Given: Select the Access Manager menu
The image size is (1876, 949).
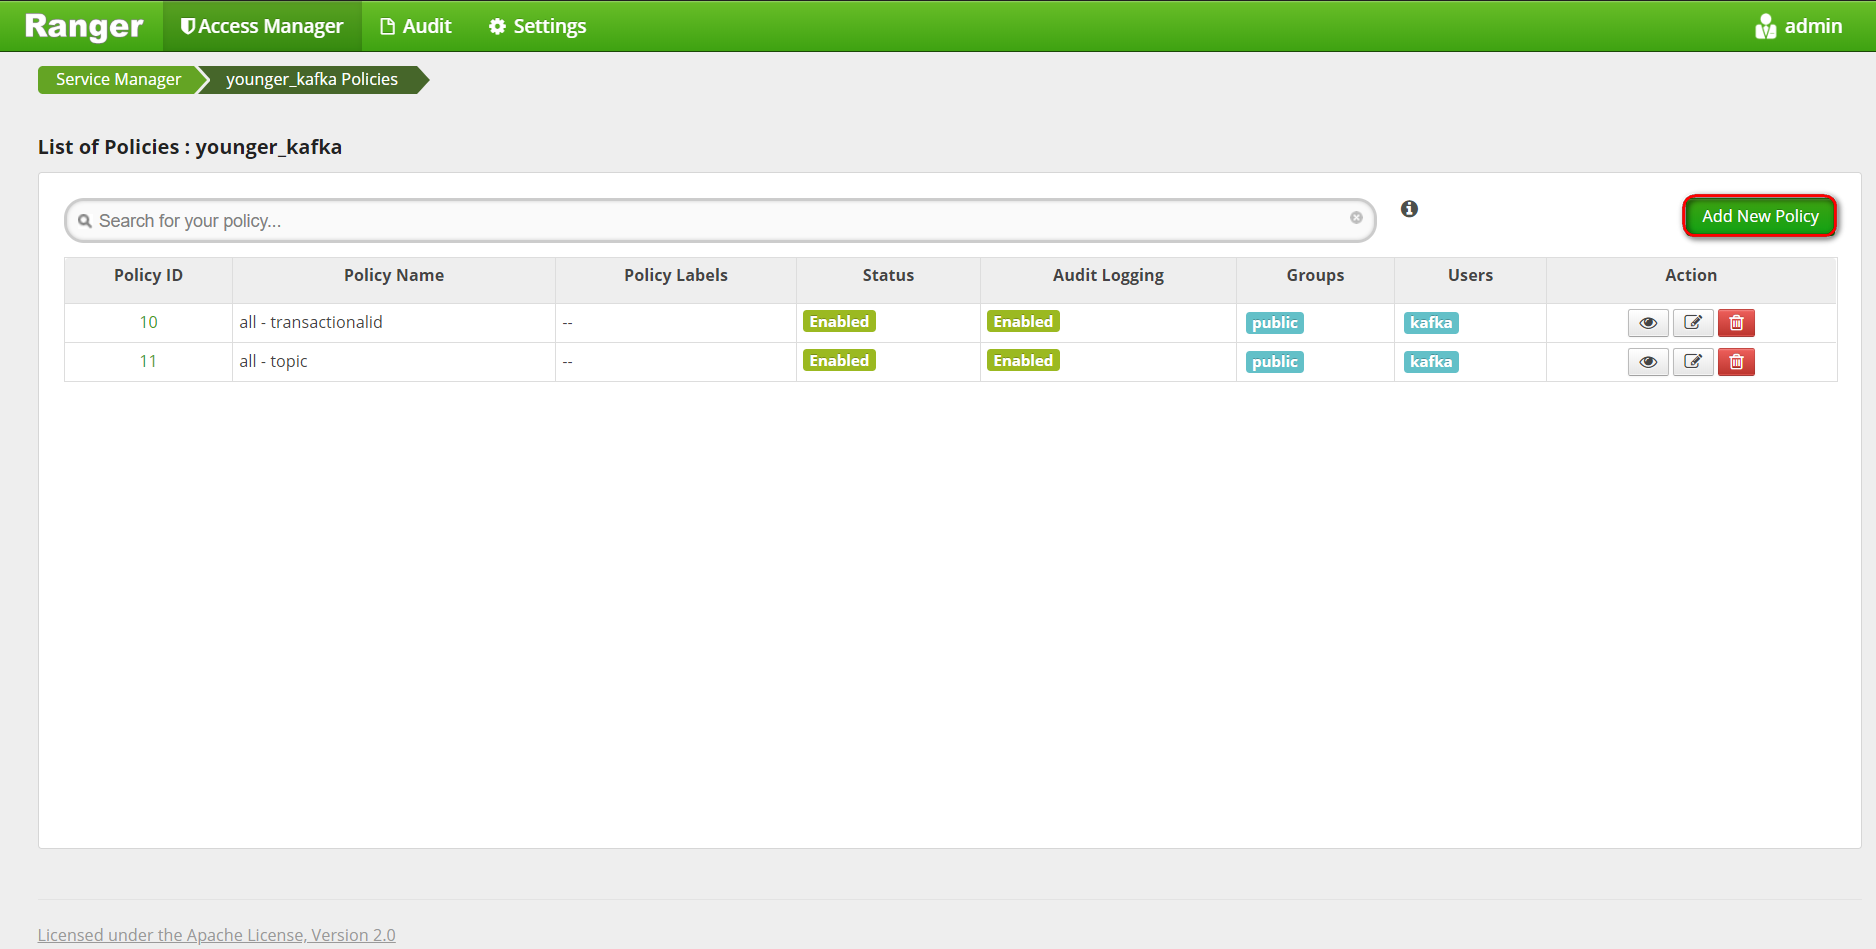Looking at the screenshot, I should tap(261, 26).
